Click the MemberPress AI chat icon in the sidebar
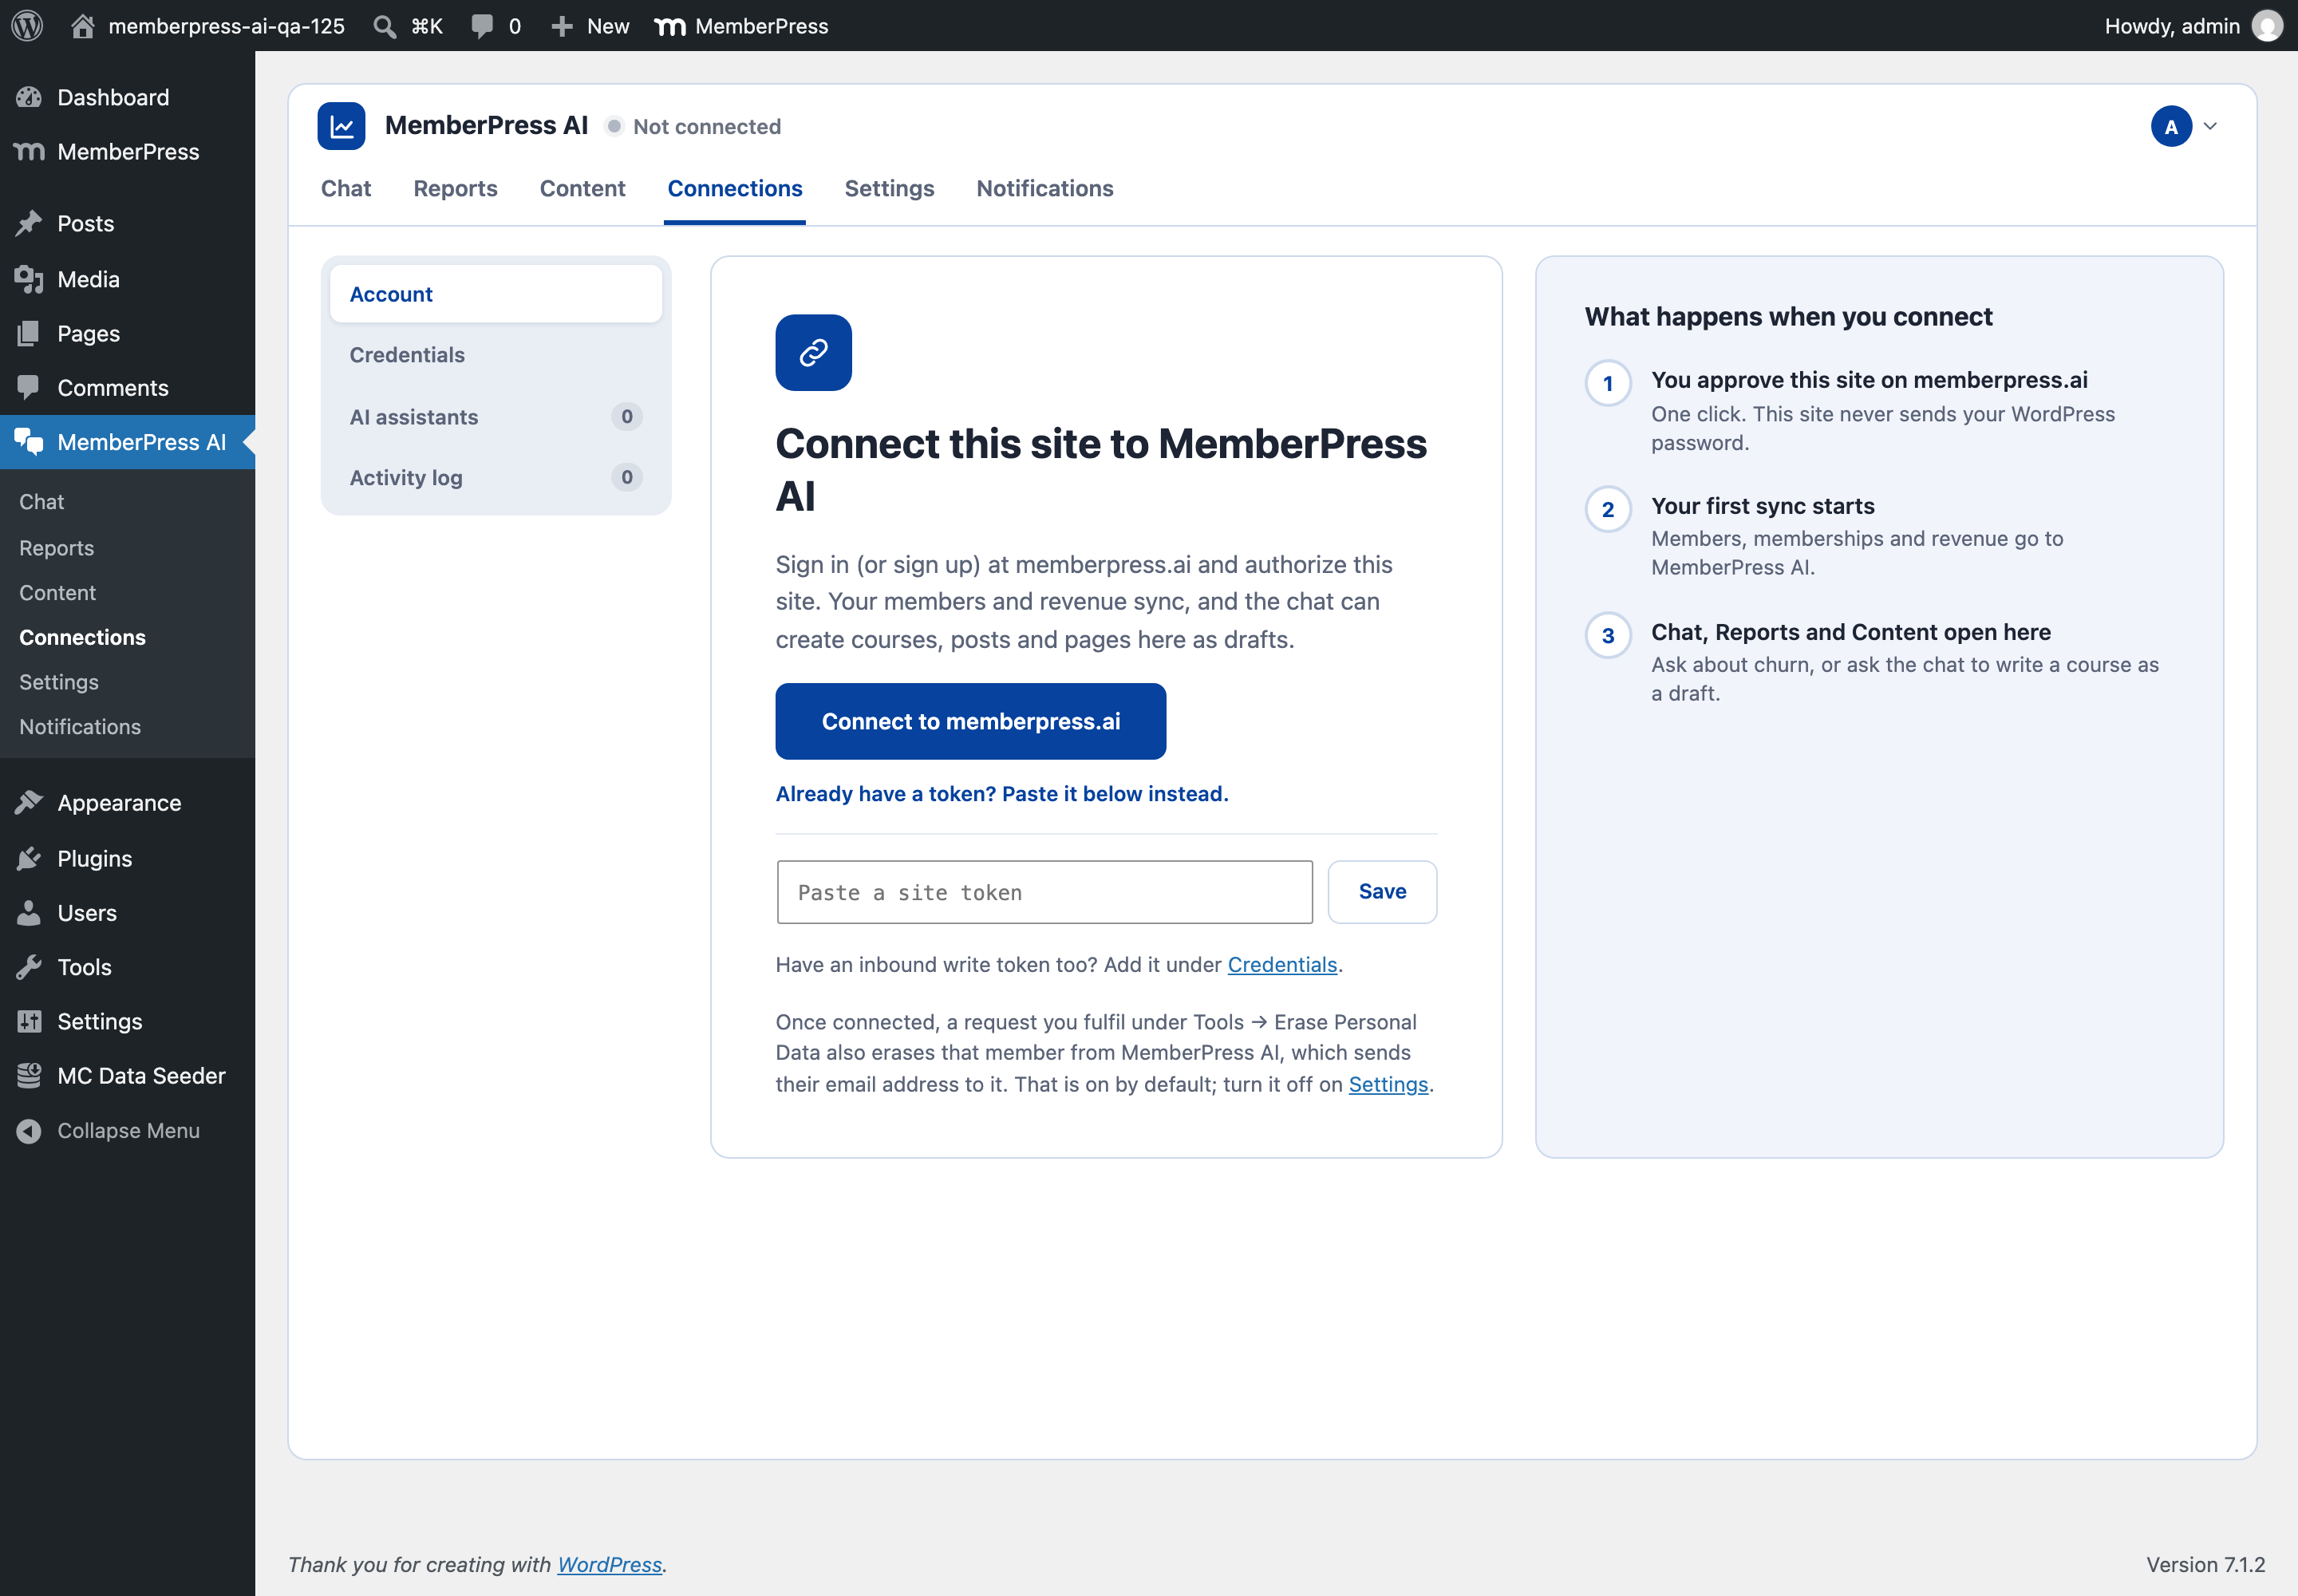This screenshot has width=2298, height=1596. tap(29, 441)
